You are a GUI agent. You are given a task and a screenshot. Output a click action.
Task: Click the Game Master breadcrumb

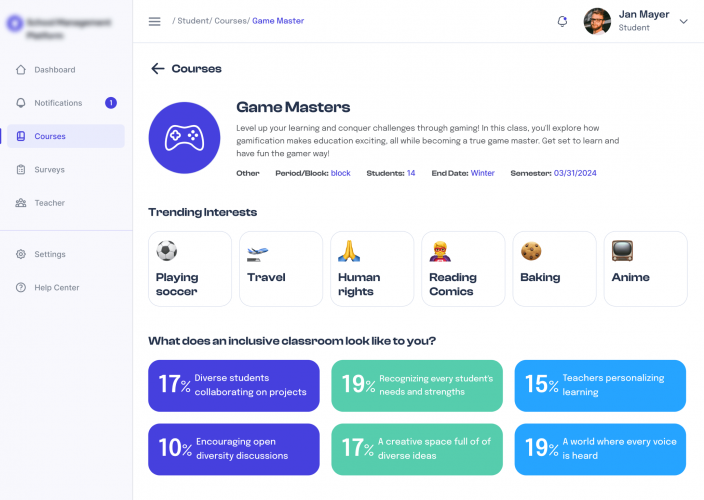click(x=278, y=21)
